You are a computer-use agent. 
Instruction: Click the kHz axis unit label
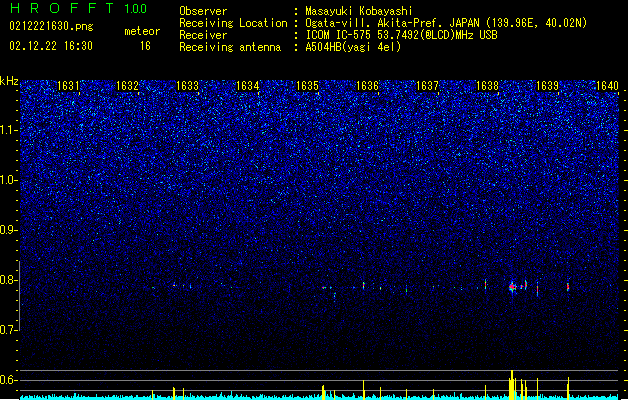[x=9, y=81]
